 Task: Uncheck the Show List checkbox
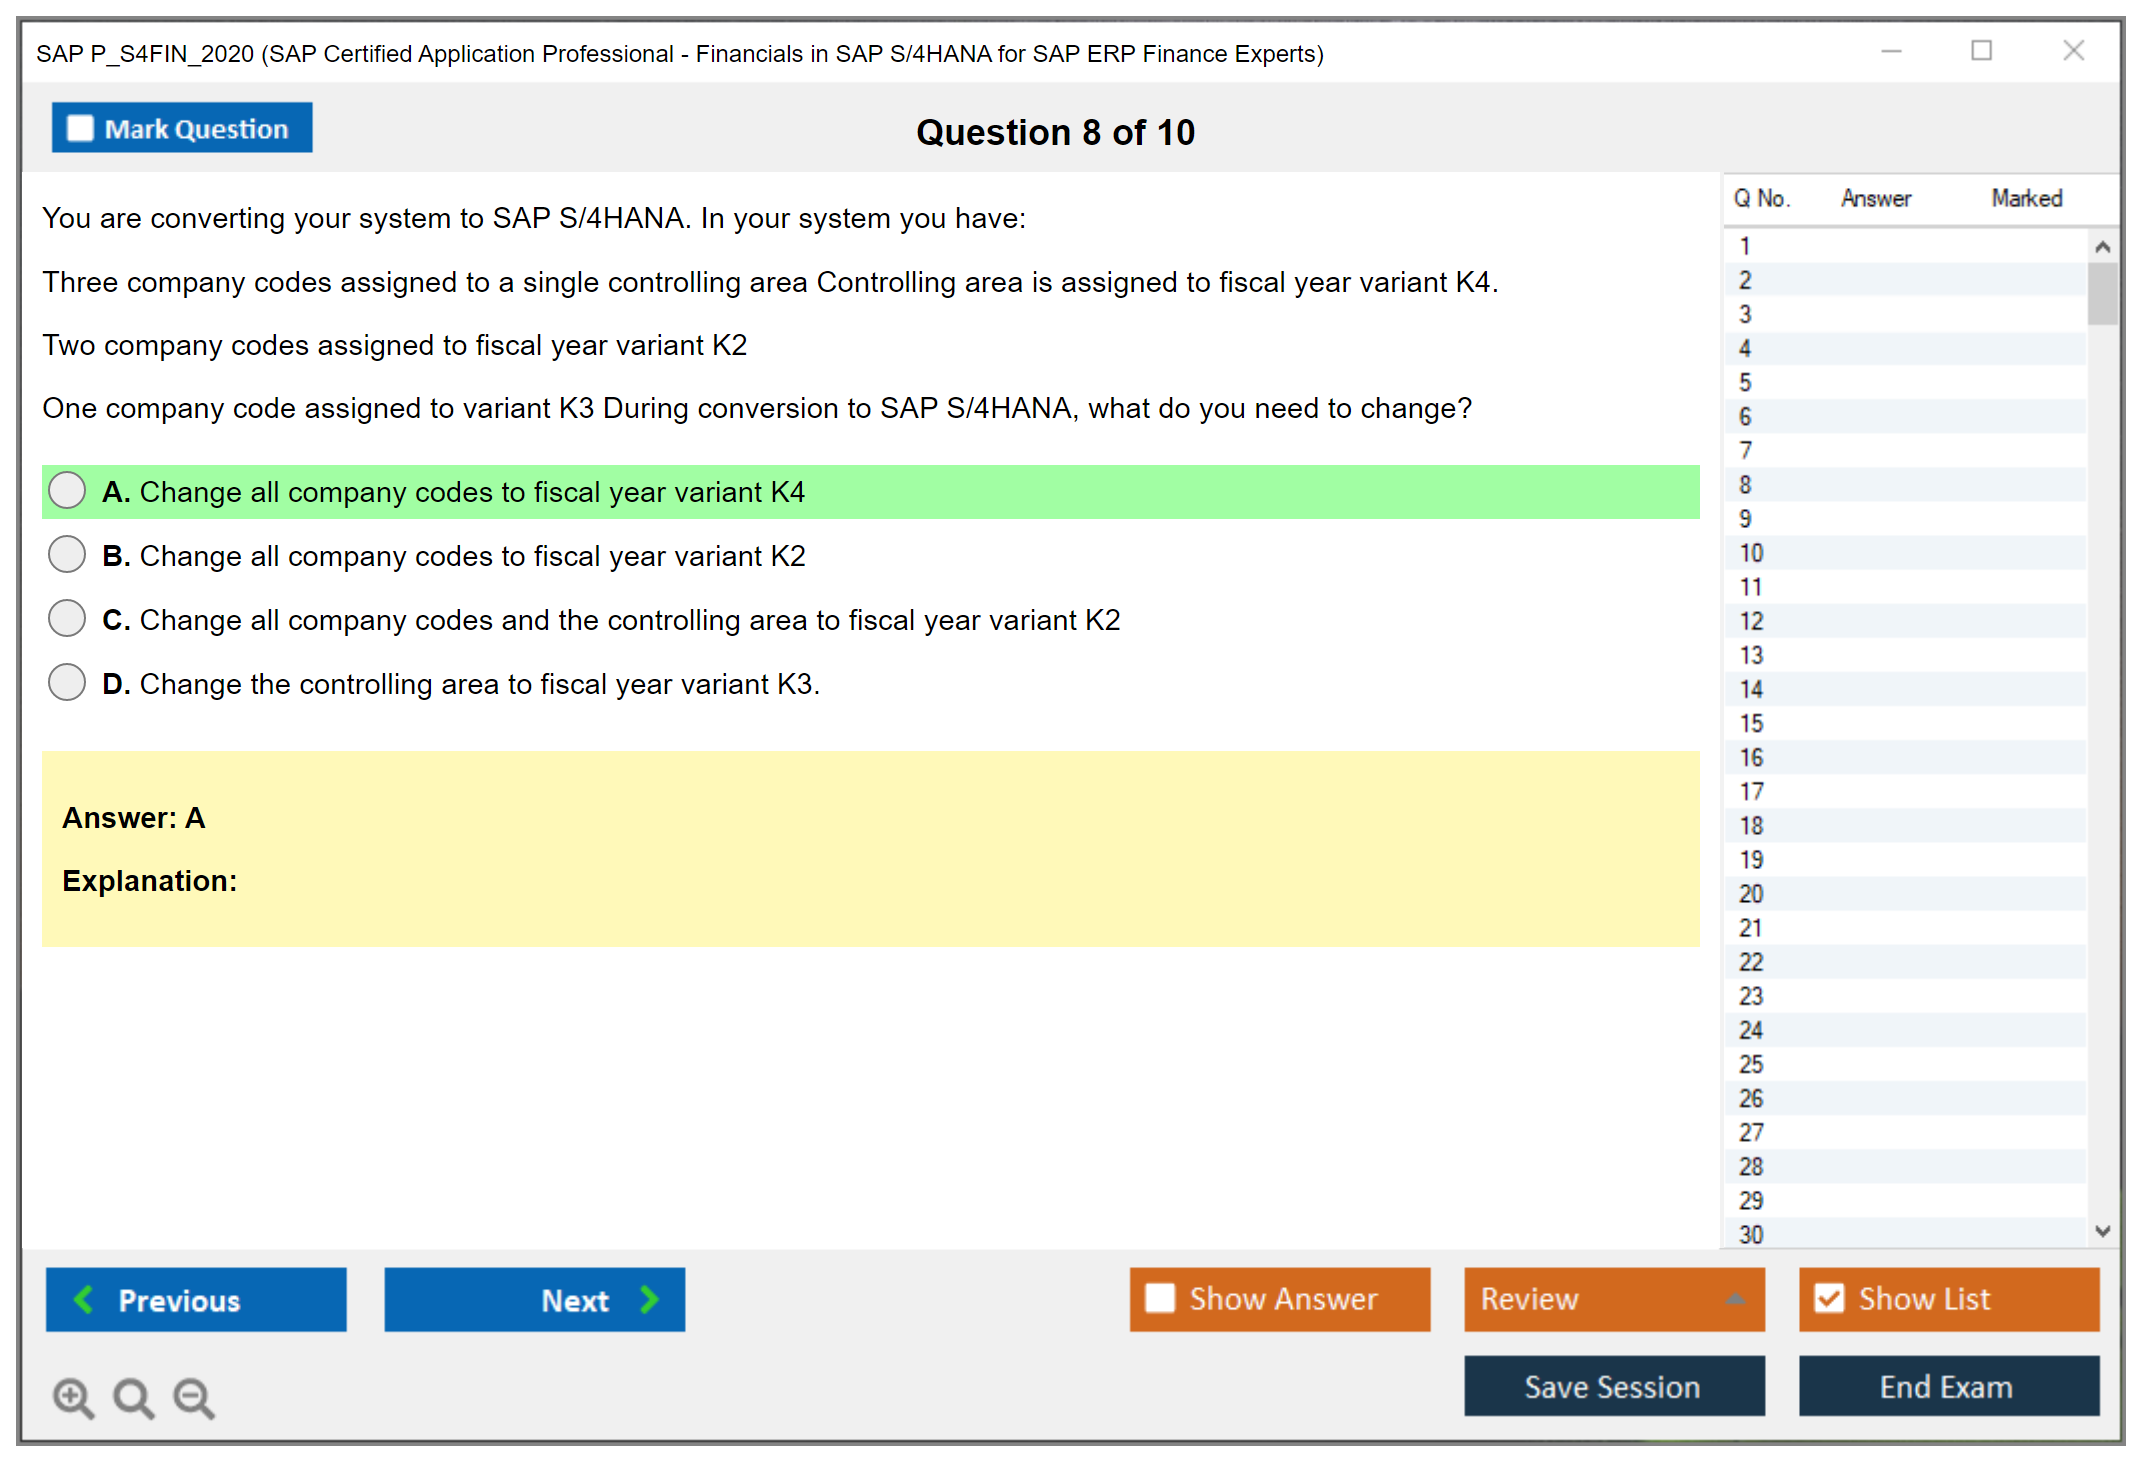[x=1829, y=1298]
